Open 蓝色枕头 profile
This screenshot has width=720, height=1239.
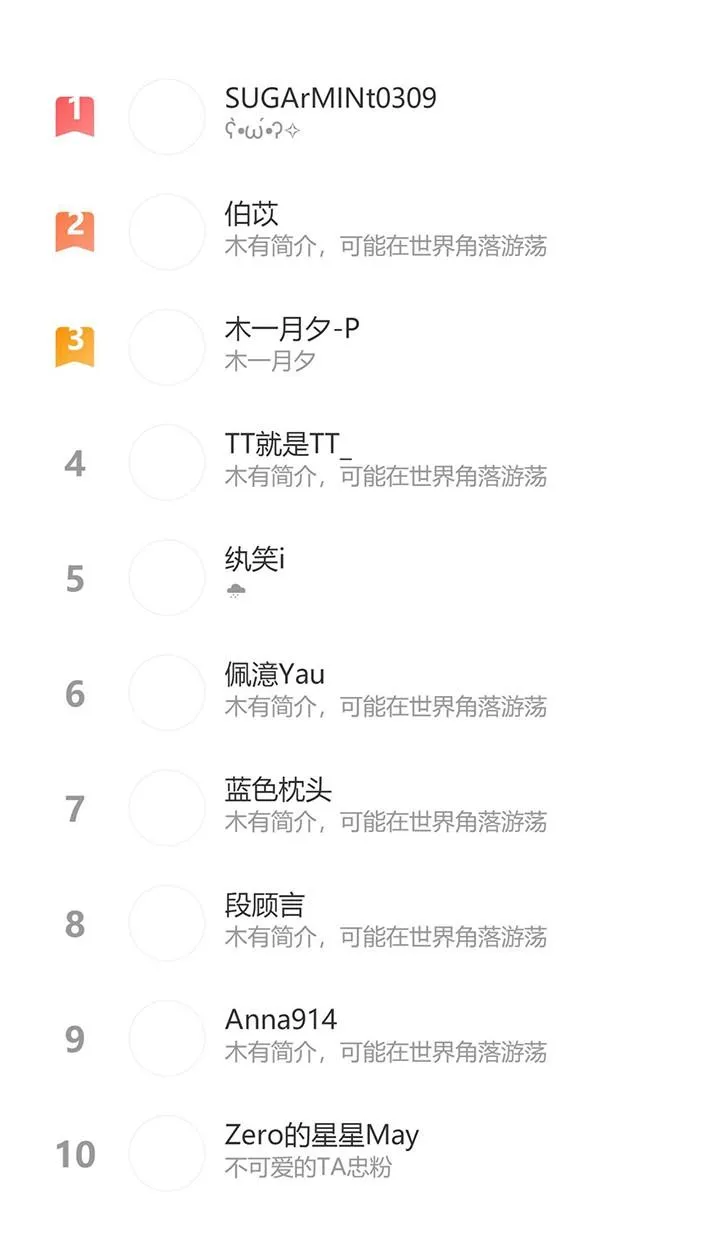278,790
